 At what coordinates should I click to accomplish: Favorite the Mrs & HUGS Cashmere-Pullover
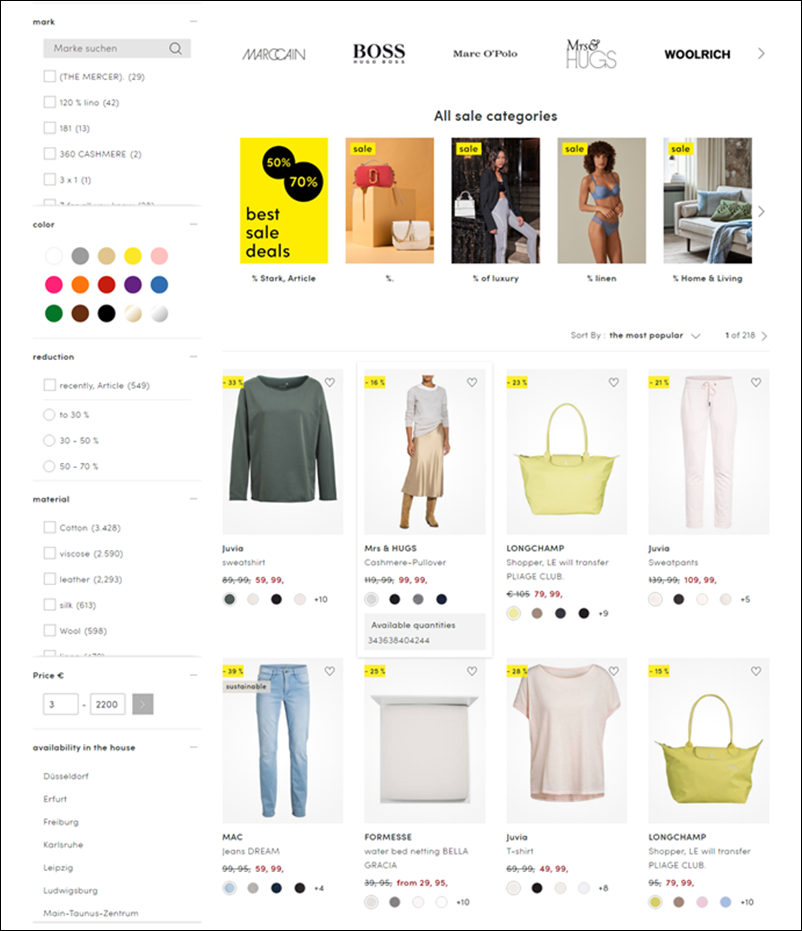click(472, 382)
